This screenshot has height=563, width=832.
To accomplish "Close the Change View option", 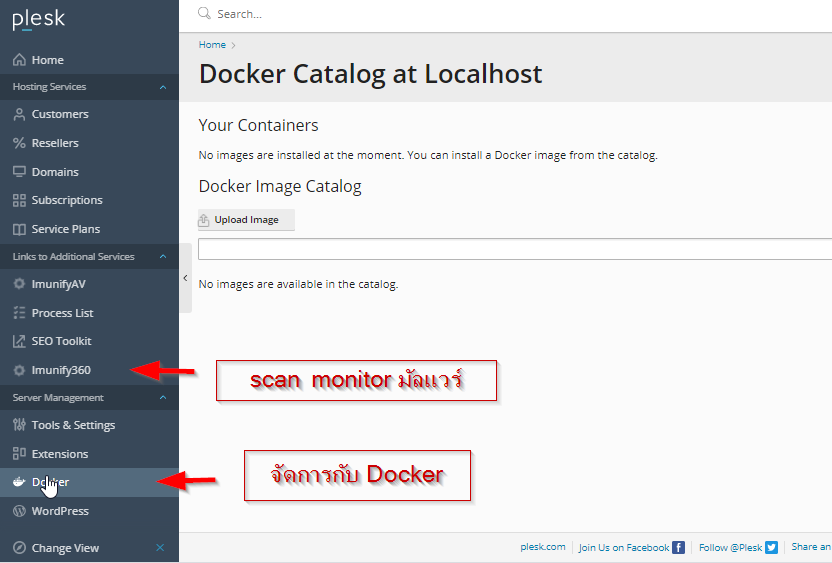I will point(160,547).
